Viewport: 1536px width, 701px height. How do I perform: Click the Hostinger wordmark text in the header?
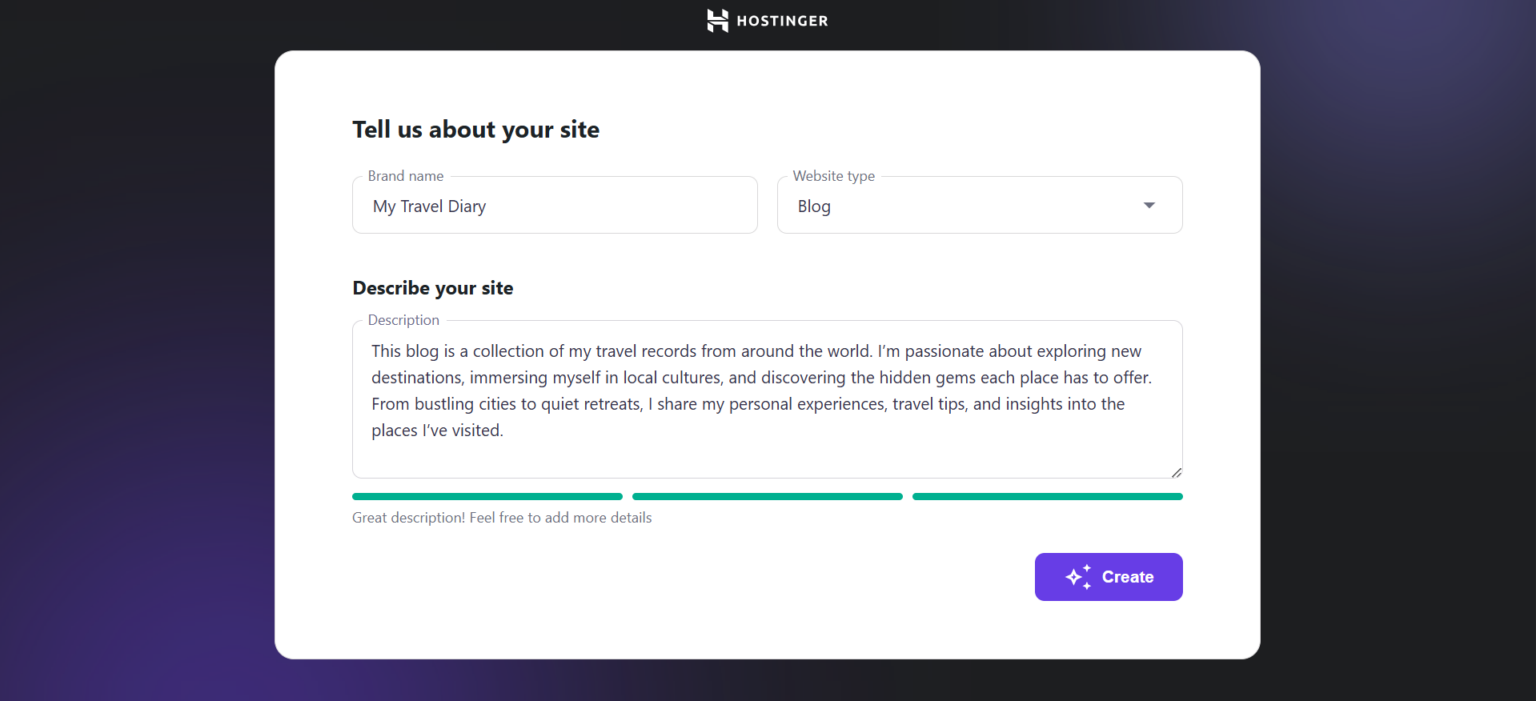[x=782, y=20]
